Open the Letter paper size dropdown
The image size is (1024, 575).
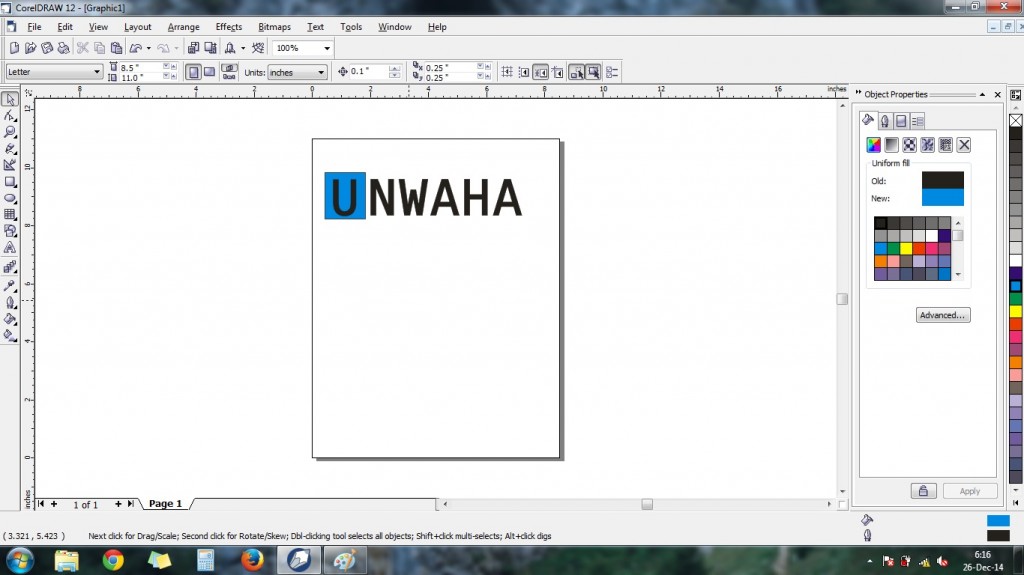click(97, 72)
